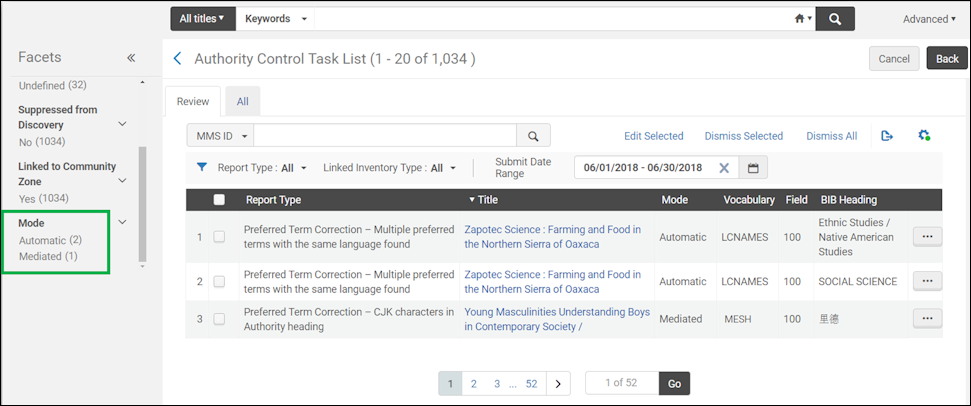Click the Facets panel scrollbar
The height and width of the screenshot is (406, 971).
click(142, 204)
